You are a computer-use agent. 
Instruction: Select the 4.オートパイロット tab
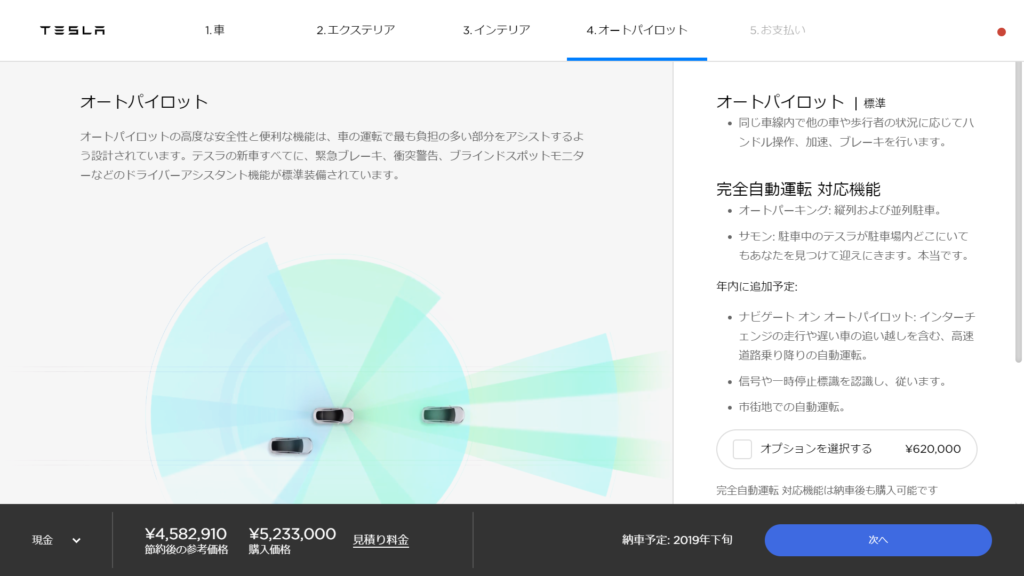tap(637, 30)
